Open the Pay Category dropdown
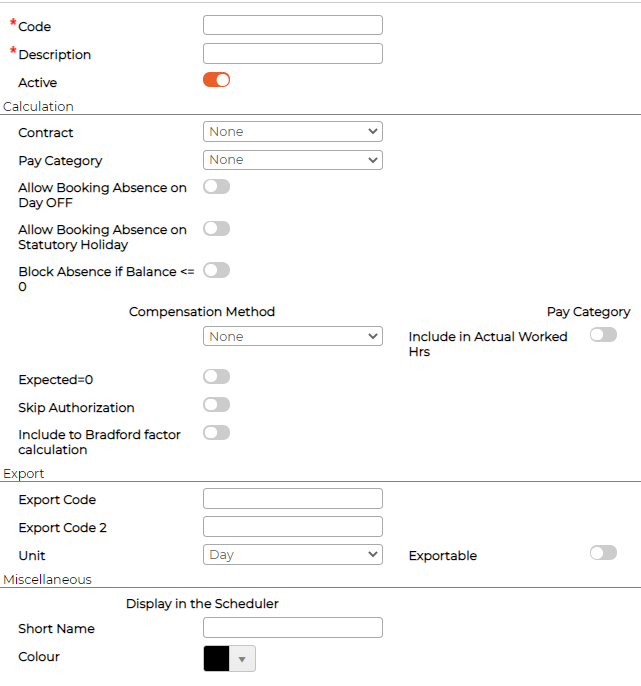Screen dimensions: 641x686 293,160
